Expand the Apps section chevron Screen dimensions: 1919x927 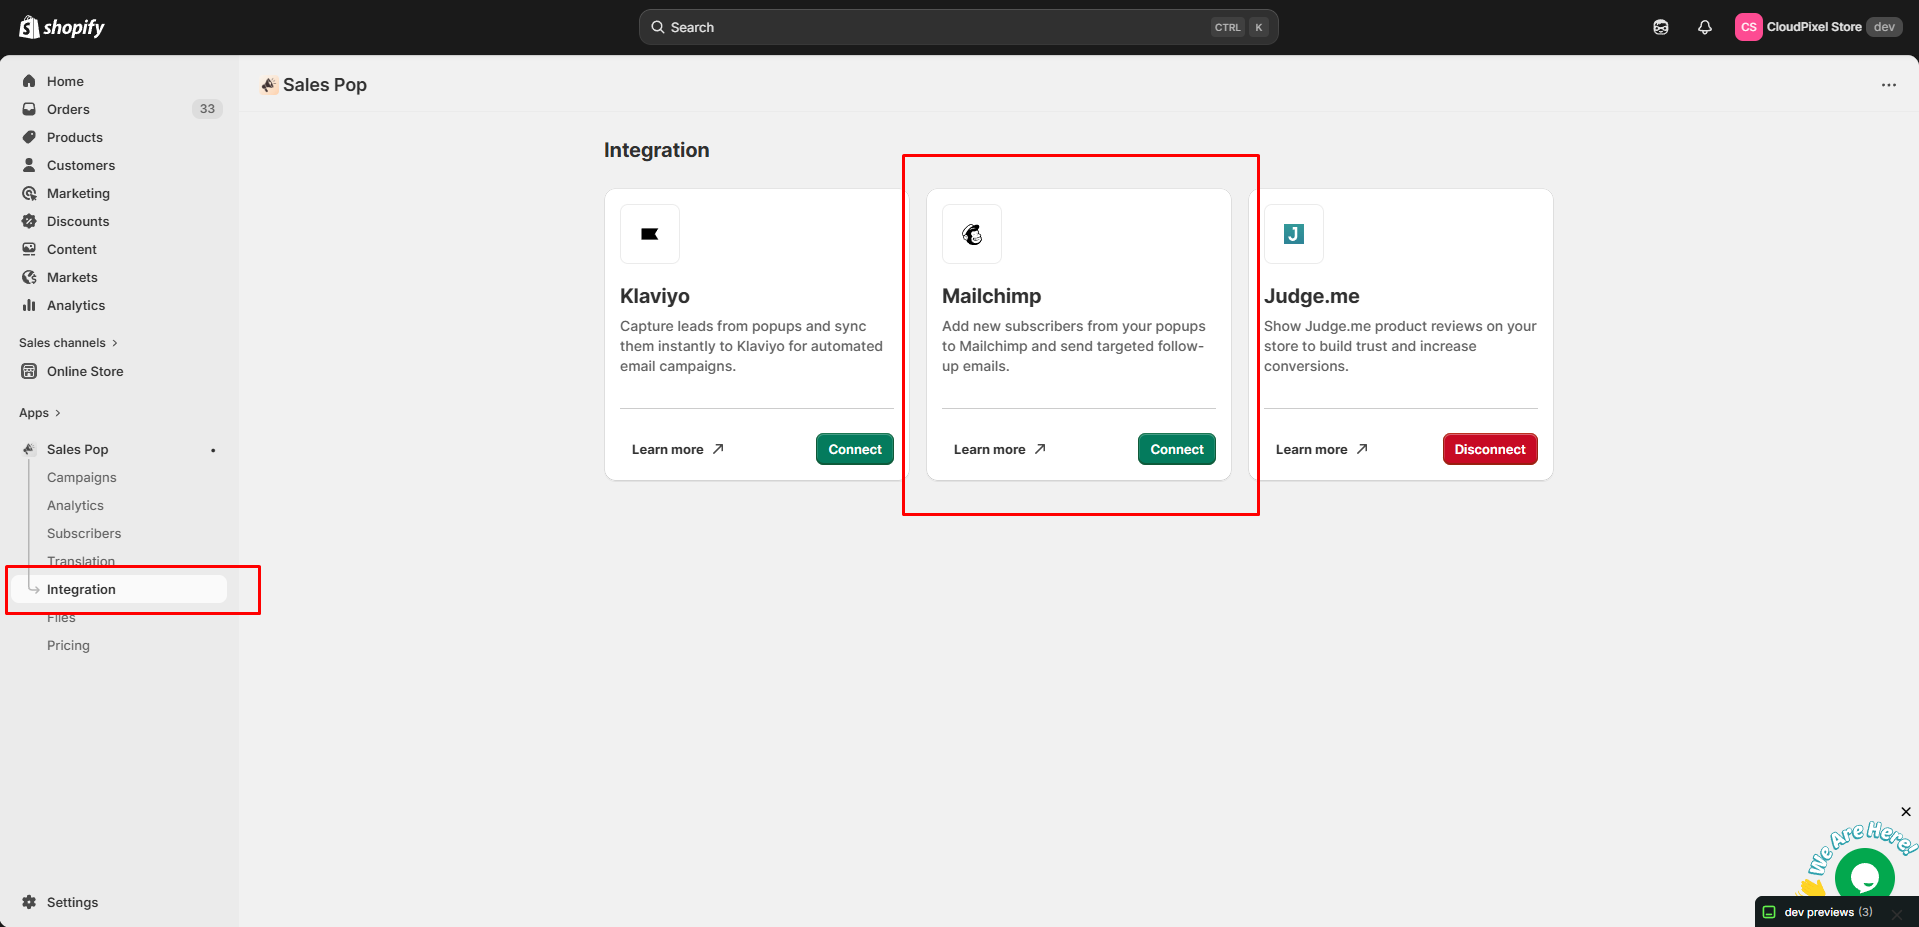pos(57,413)
